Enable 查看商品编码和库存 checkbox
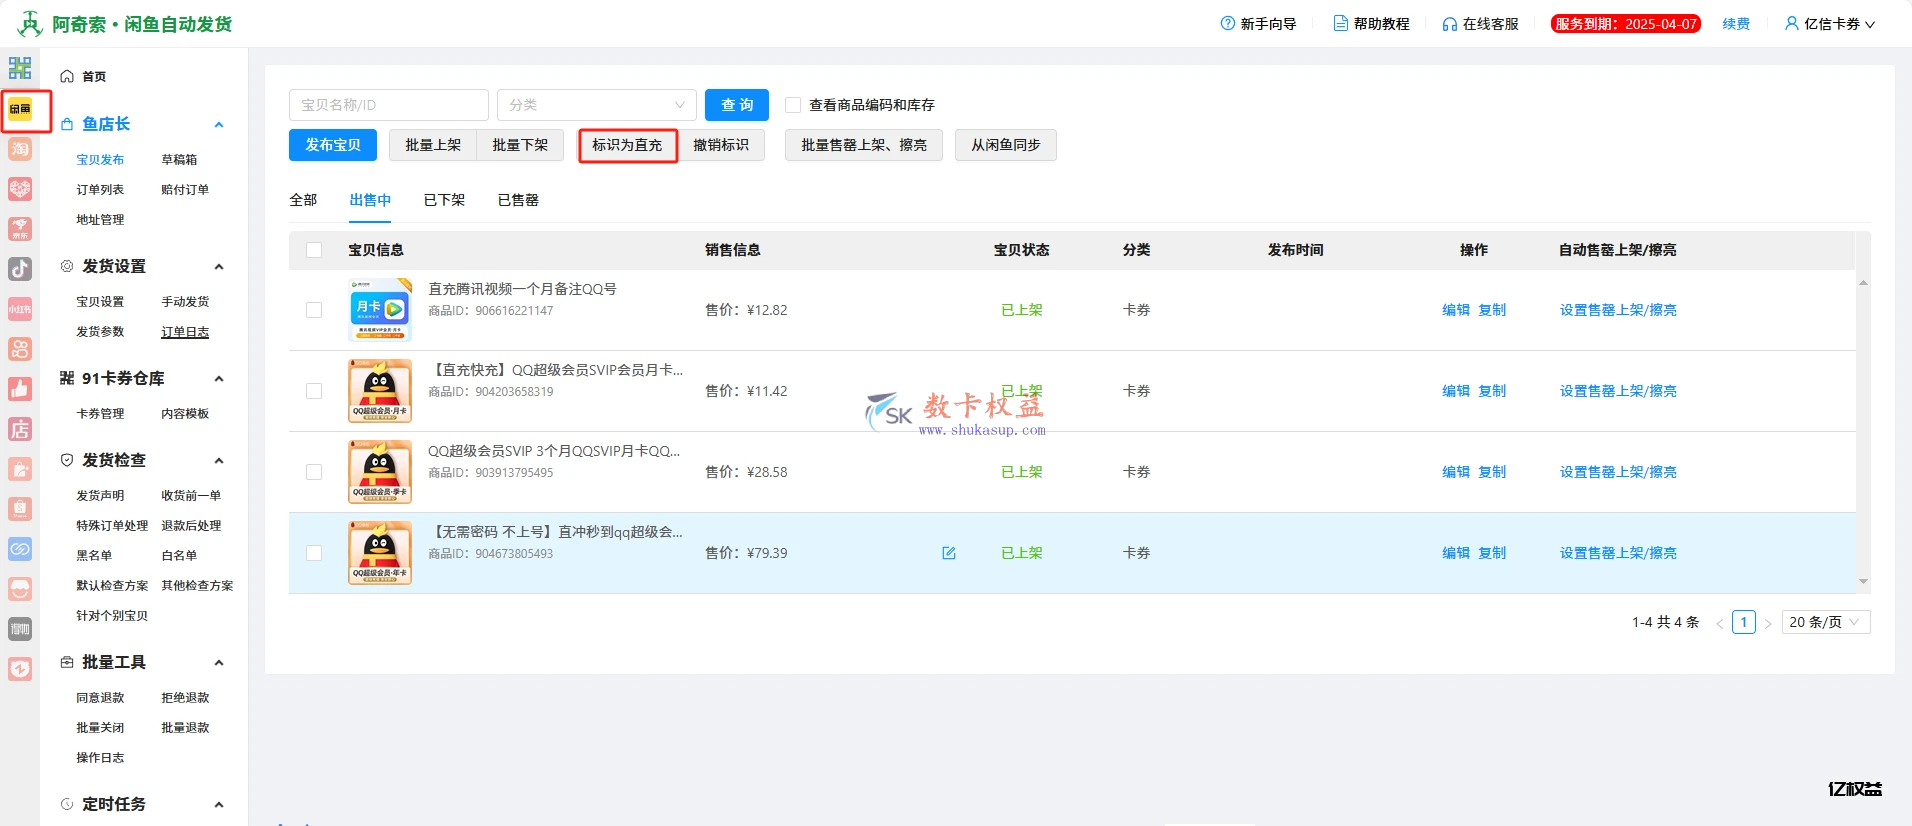Image resolution: width=1912 pixels, height=826 pixels. (x=793, y=105)
